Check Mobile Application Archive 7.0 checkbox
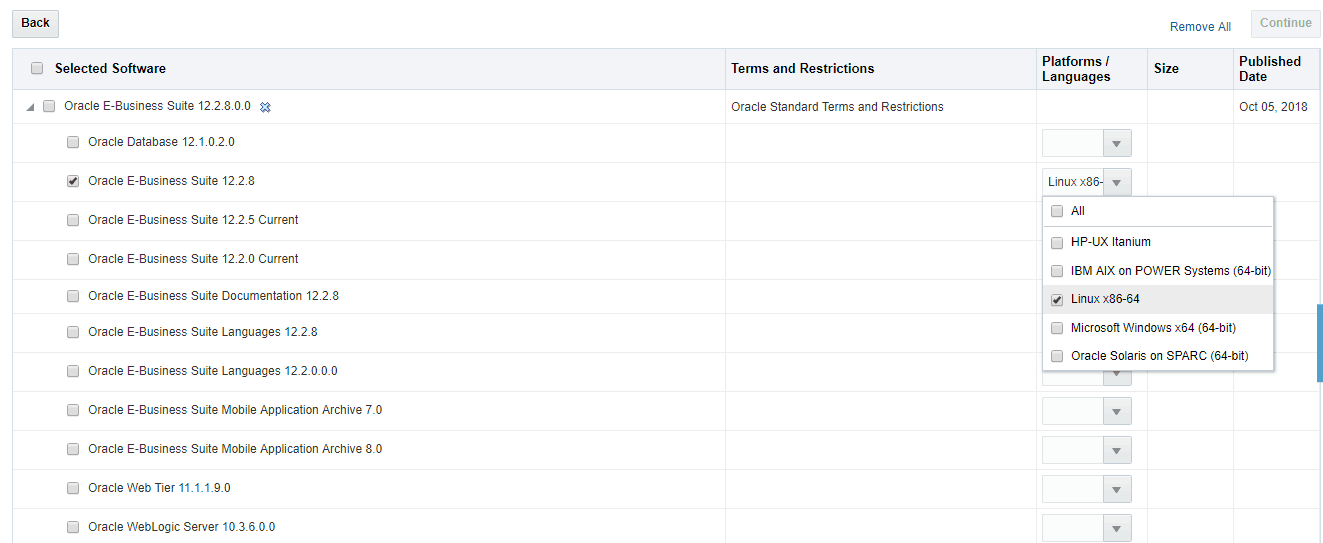This screenshot has height=543, width=1323. pyautogui.click(x=73, y=410)
